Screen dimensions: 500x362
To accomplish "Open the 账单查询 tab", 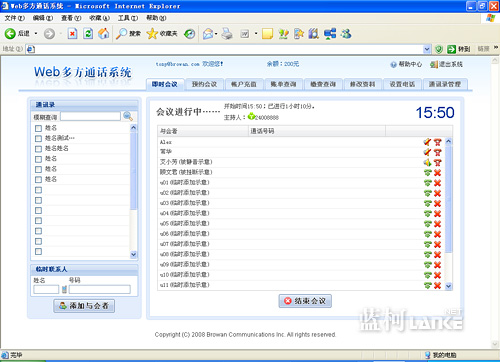I will pos(283,84).
